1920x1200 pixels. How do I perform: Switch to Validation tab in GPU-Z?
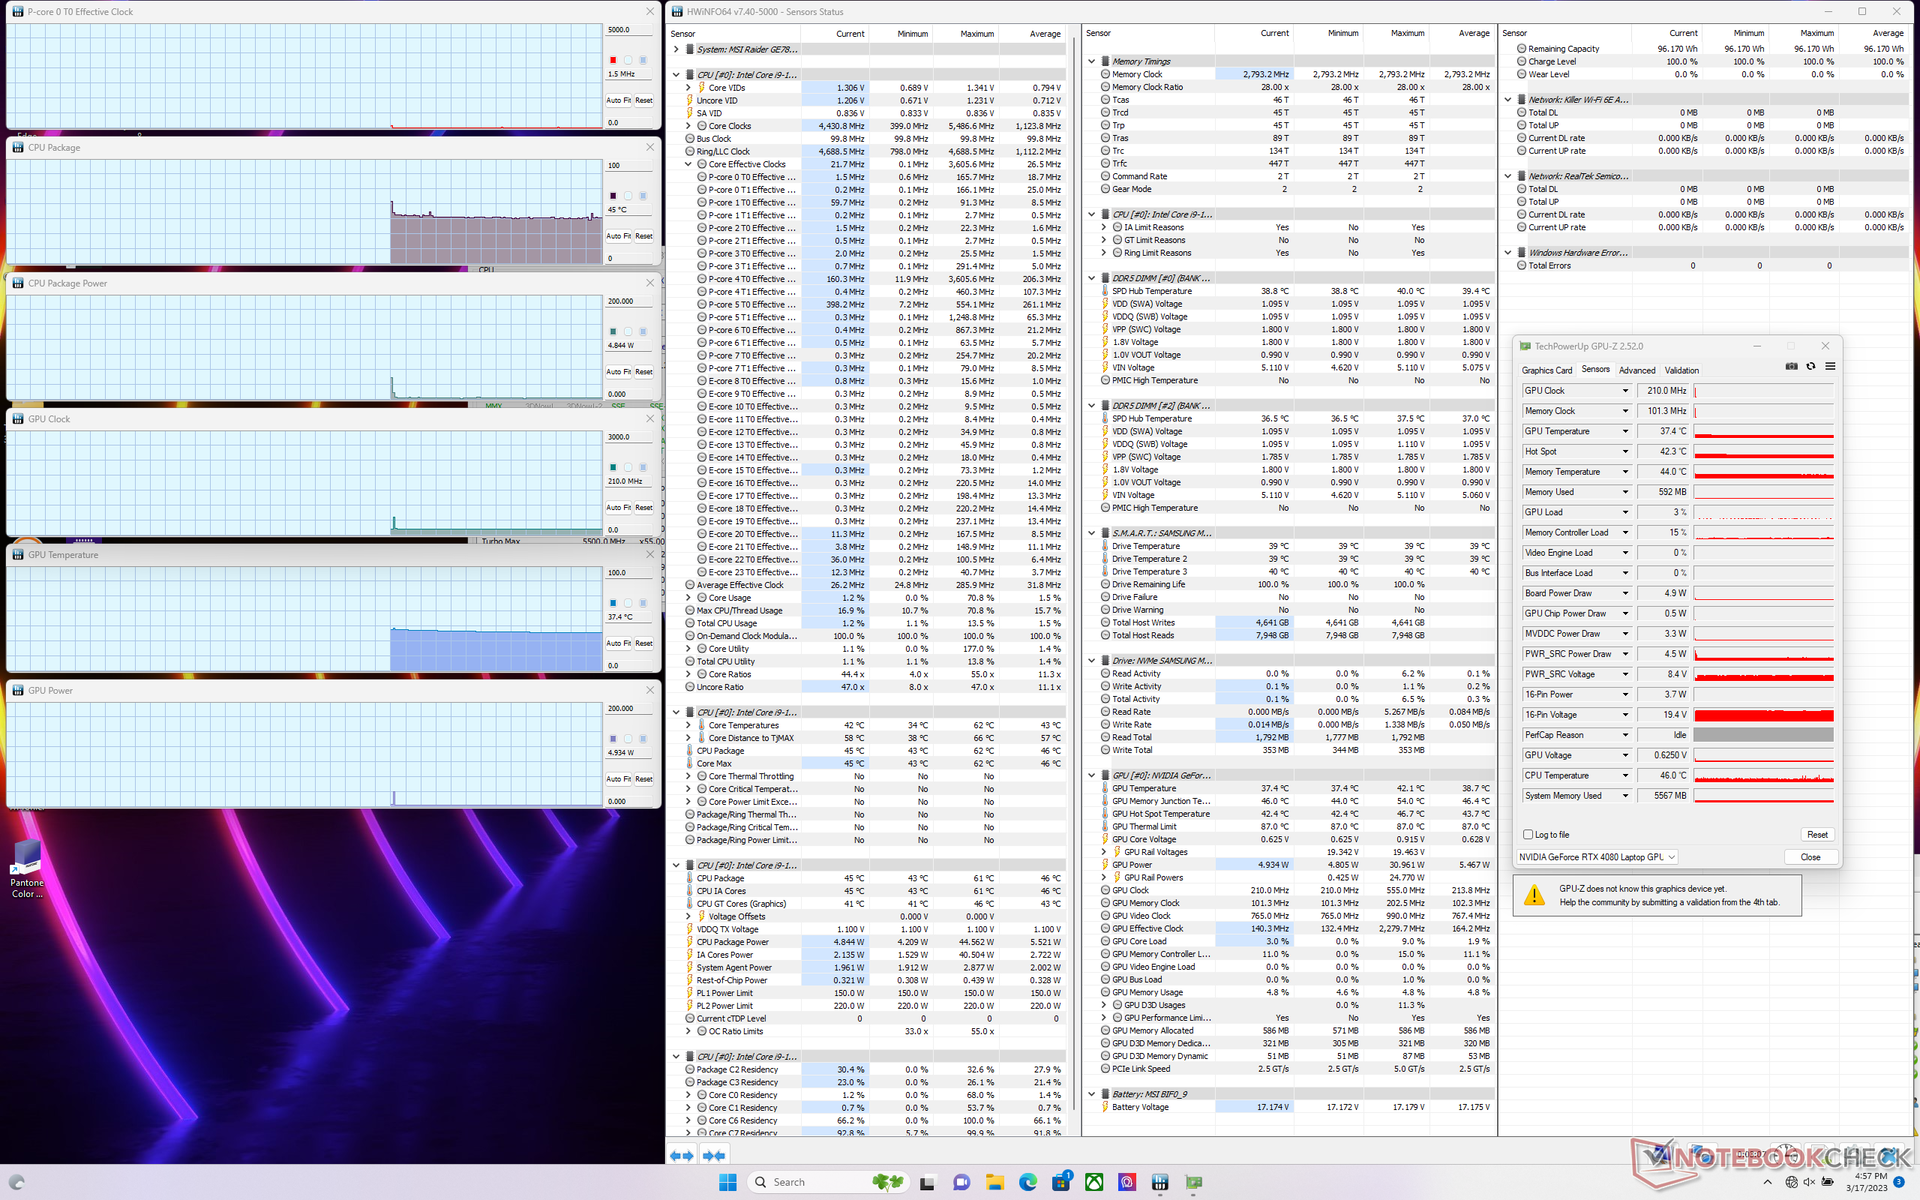[x=1681, y=370]
